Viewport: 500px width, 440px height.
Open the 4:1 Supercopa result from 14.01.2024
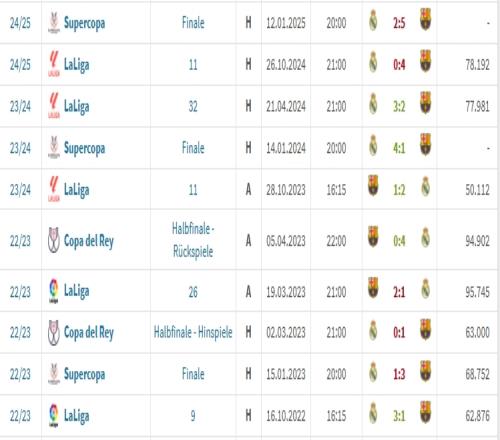click(399, 148)
